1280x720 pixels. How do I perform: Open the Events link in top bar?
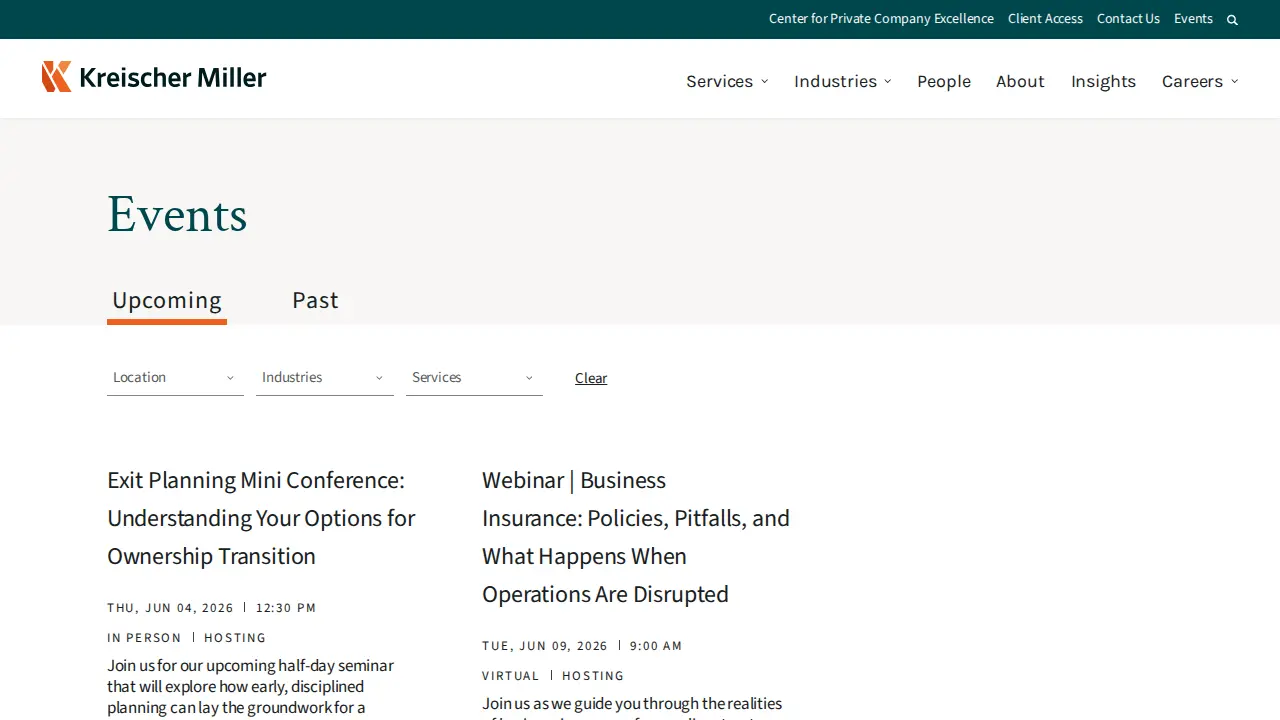[x=1193, y=19]
